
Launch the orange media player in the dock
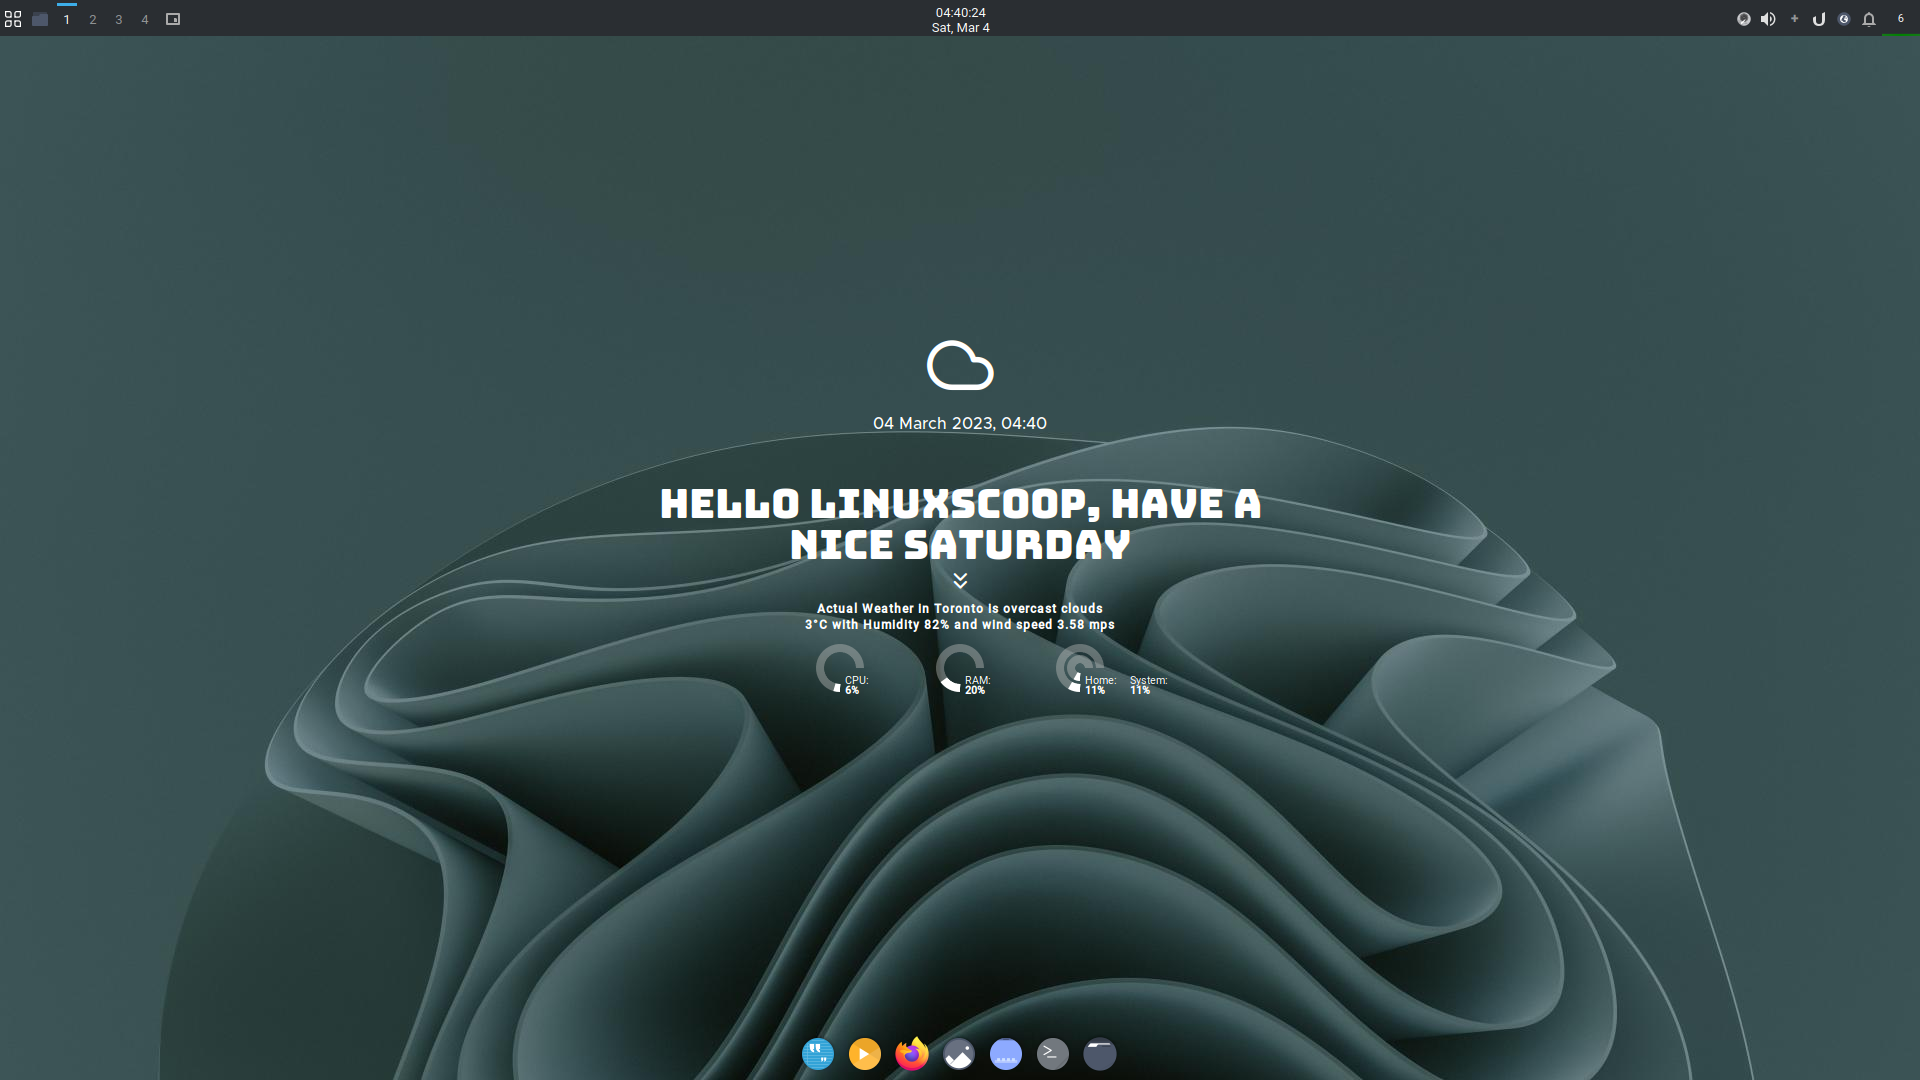865,1054
